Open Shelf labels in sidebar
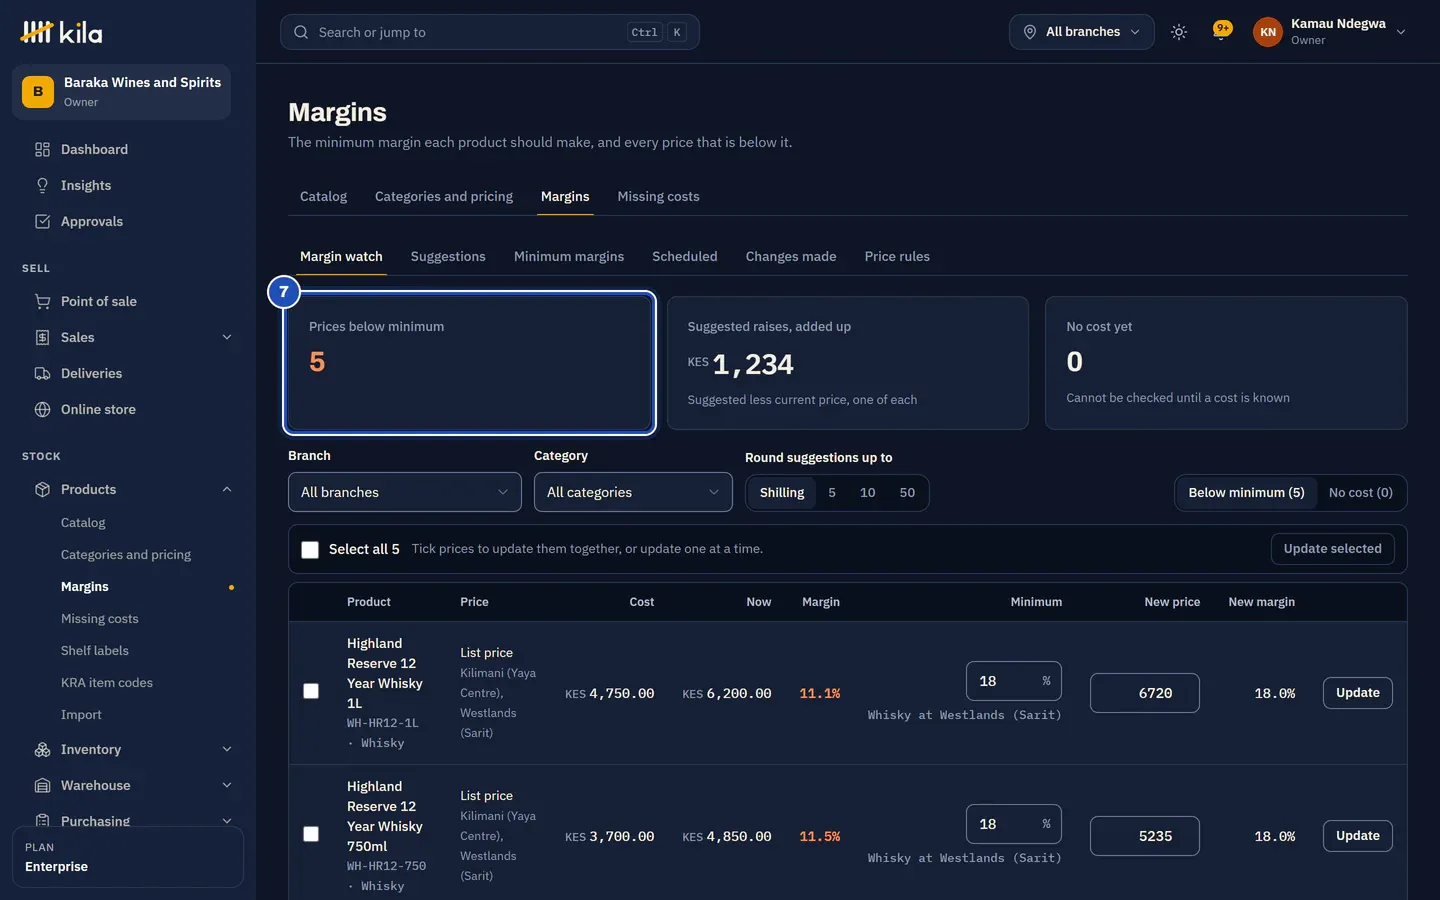Screen dimensions: 1440x900 tap(95, 651)
